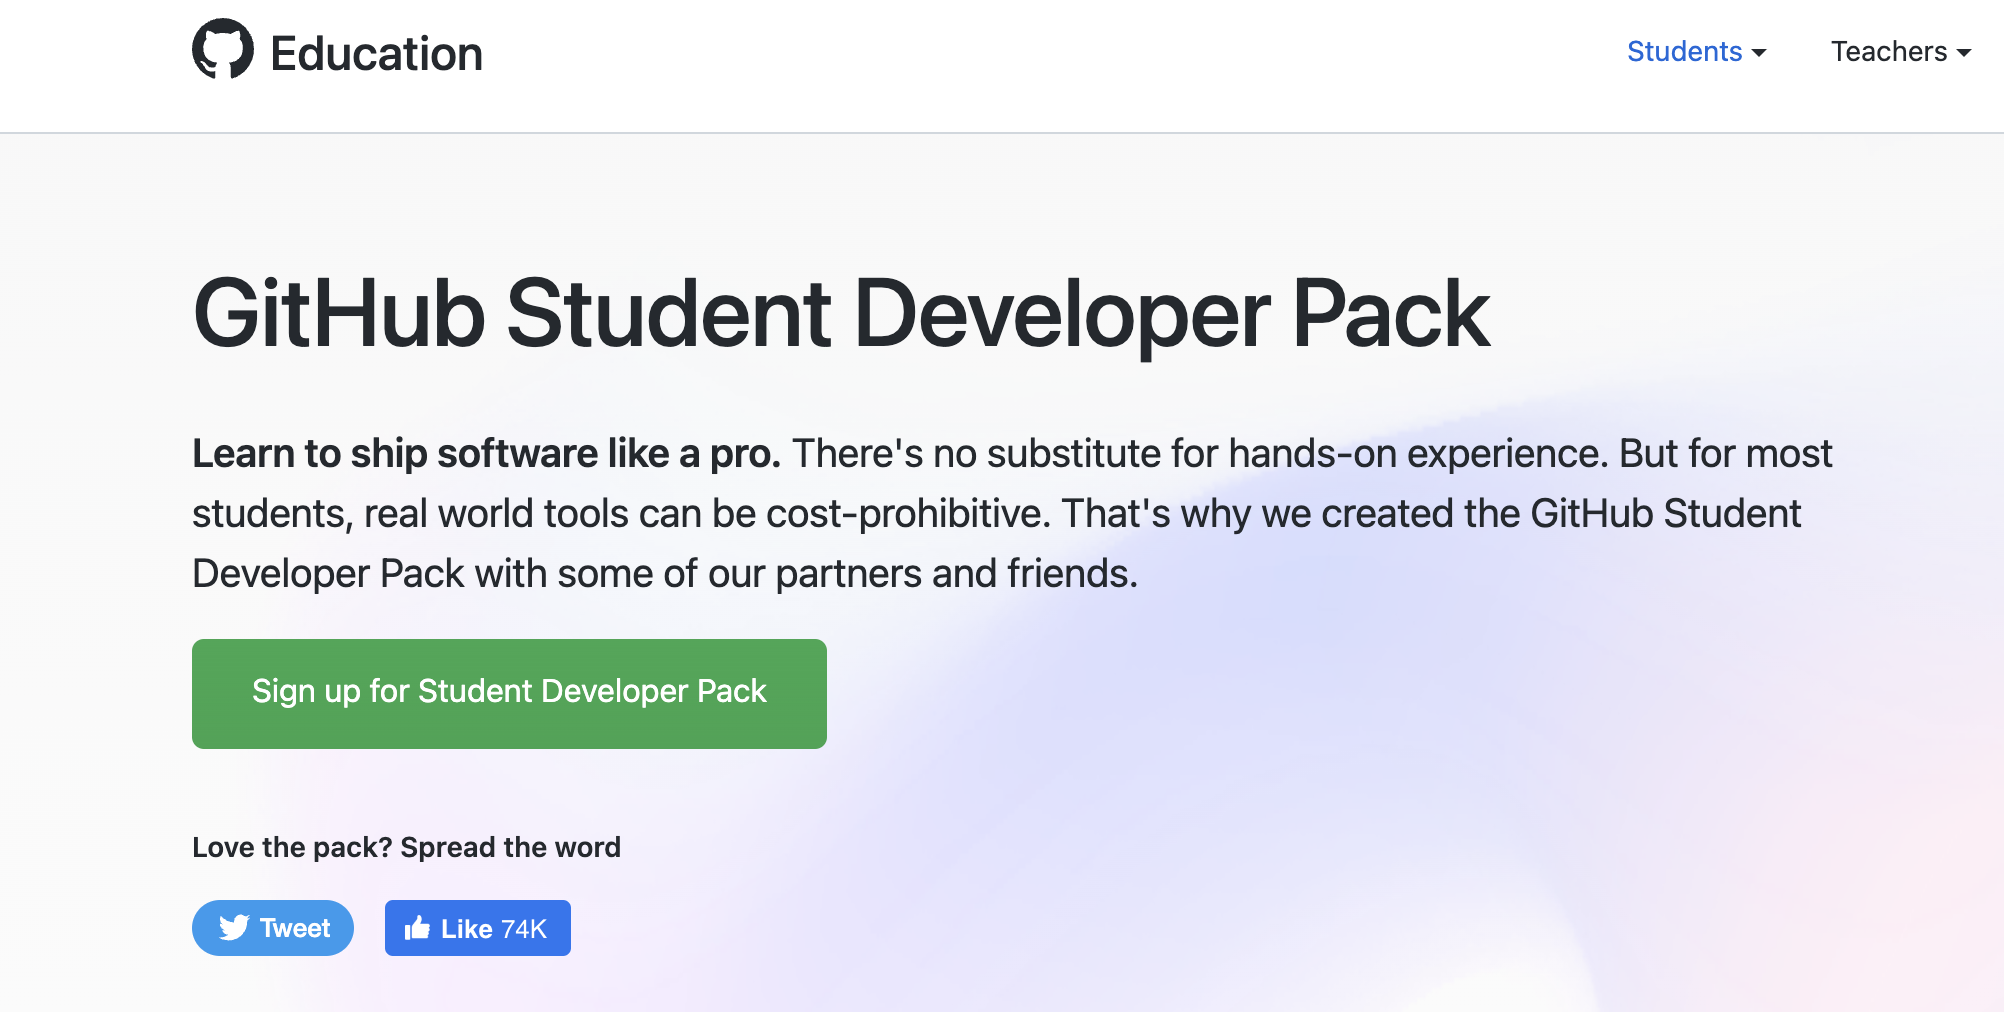
Task: Expand the caret beside Teachers
Action: coord(1963,53)
